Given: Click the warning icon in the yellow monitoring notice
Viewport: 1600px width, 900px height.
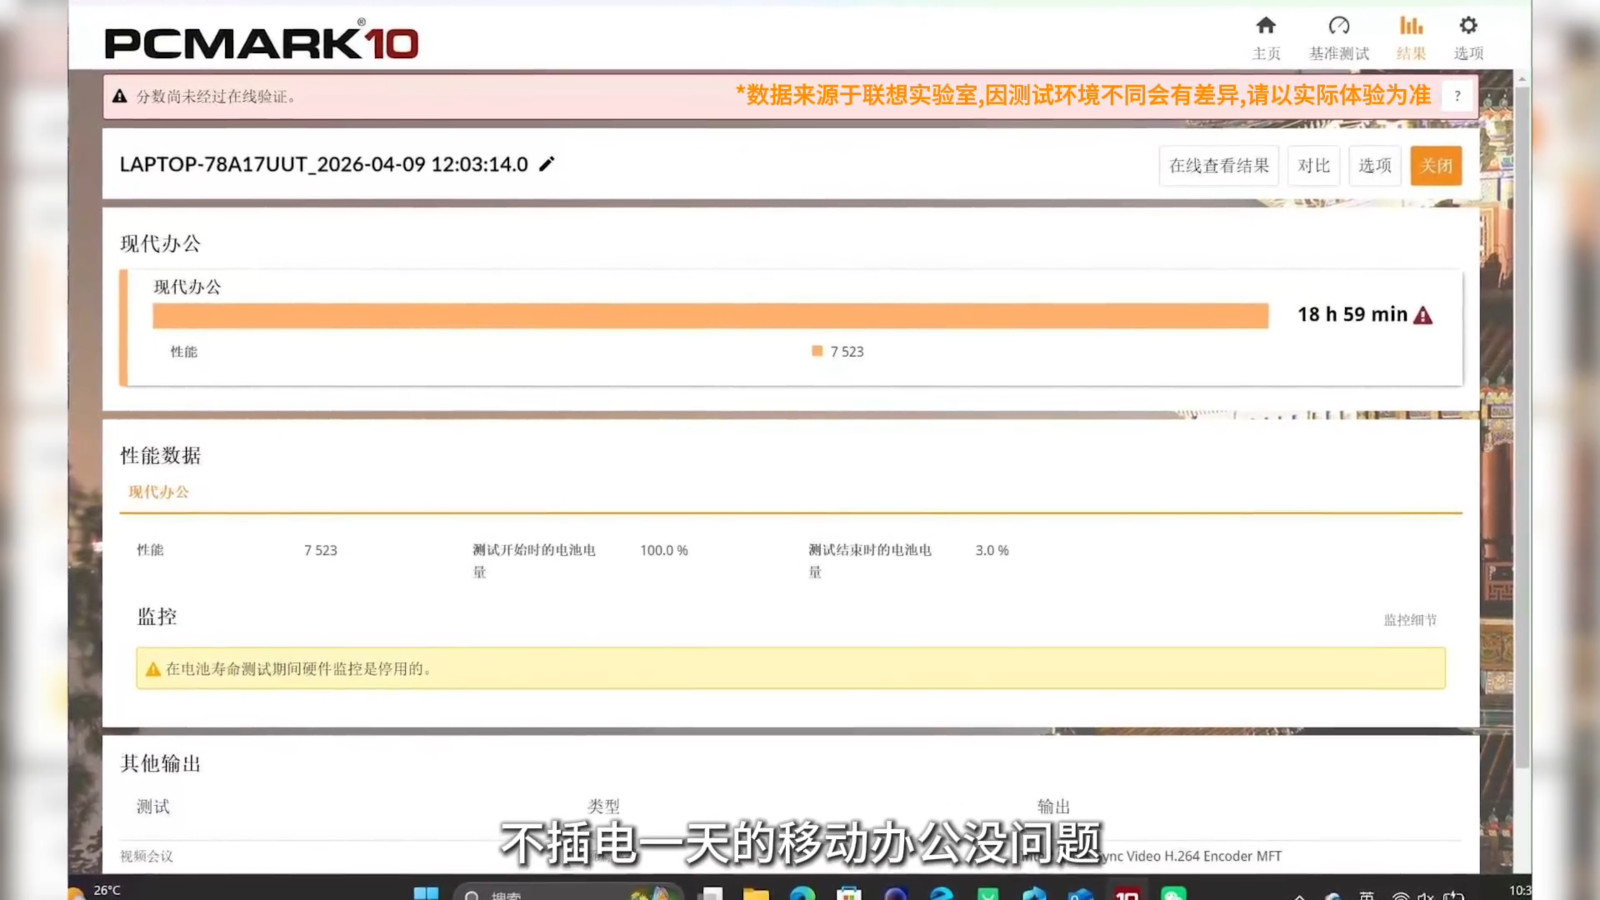Looking at the screenshot, I should point(153,669).
